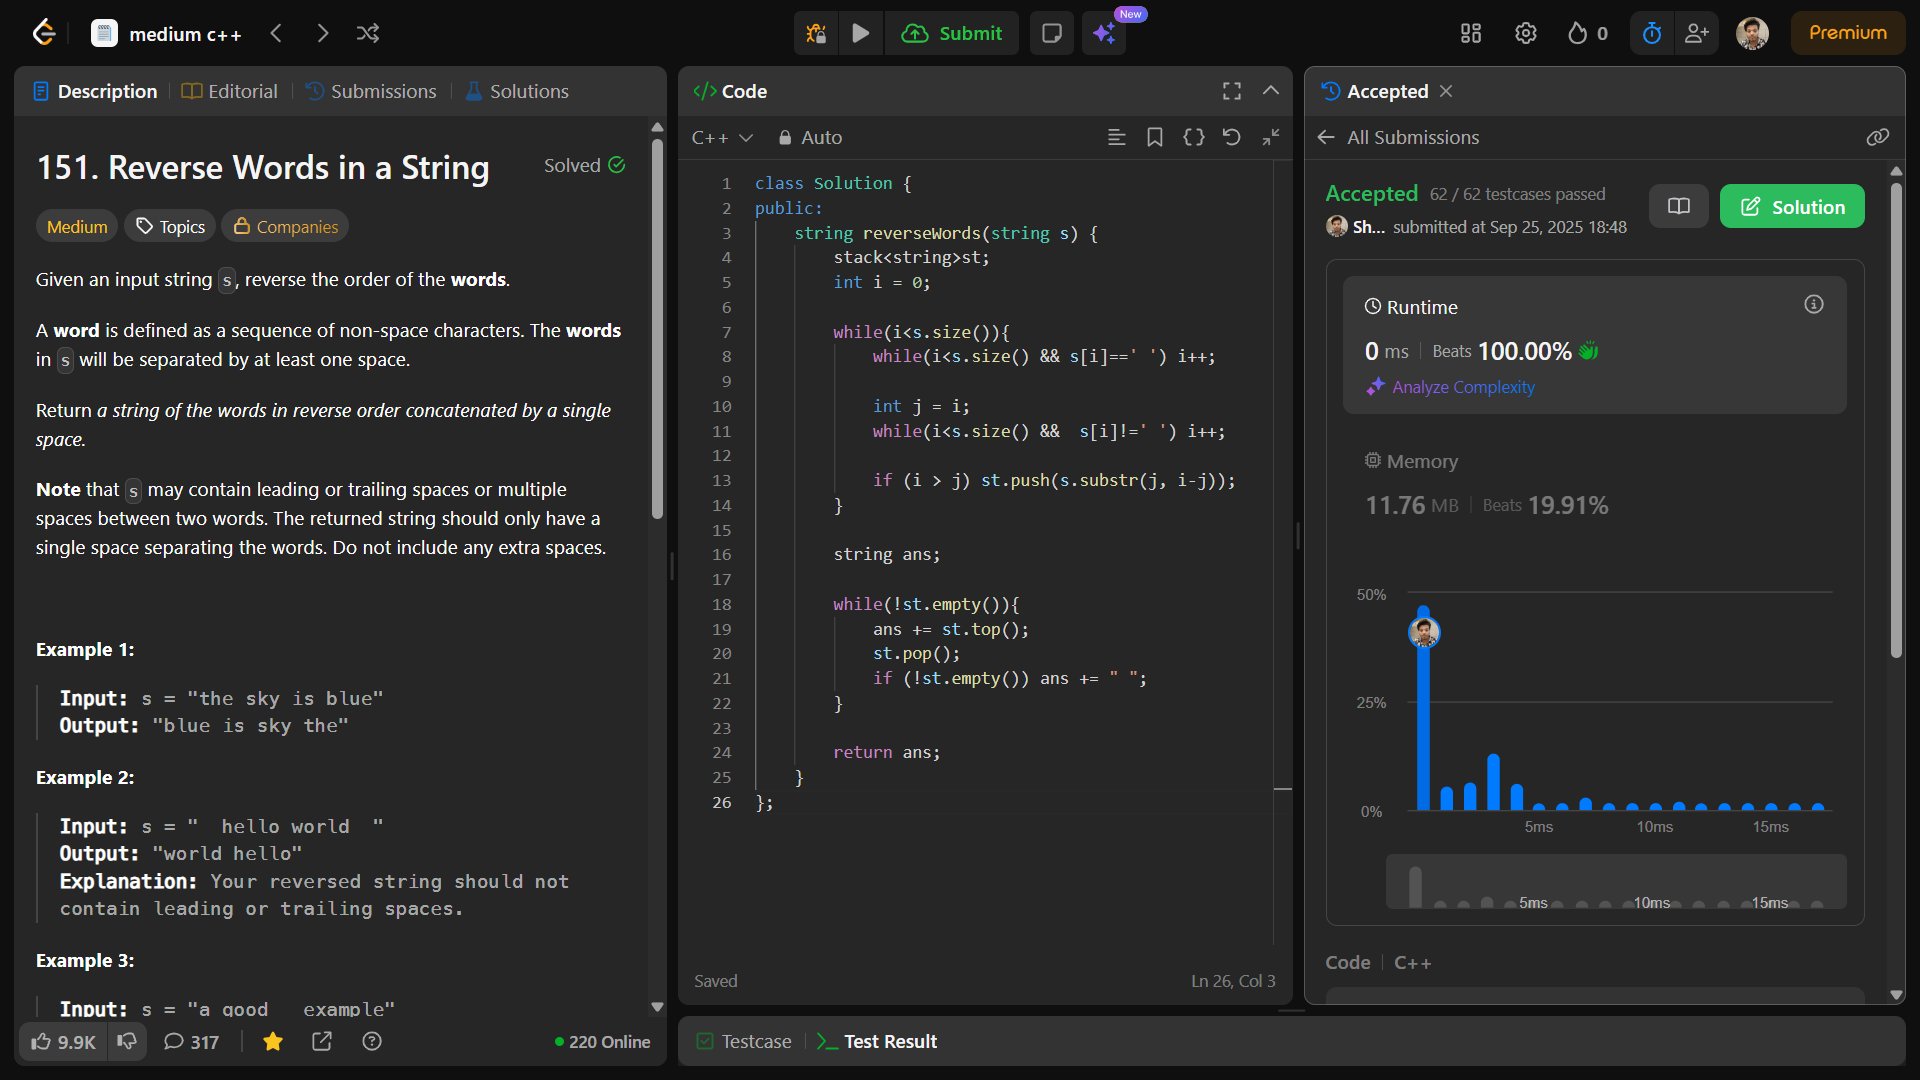The width and height of the screenshot is (1920, 1080).
Task: Click the Analyze Complexity link
Action: [x=1462, y=387]
